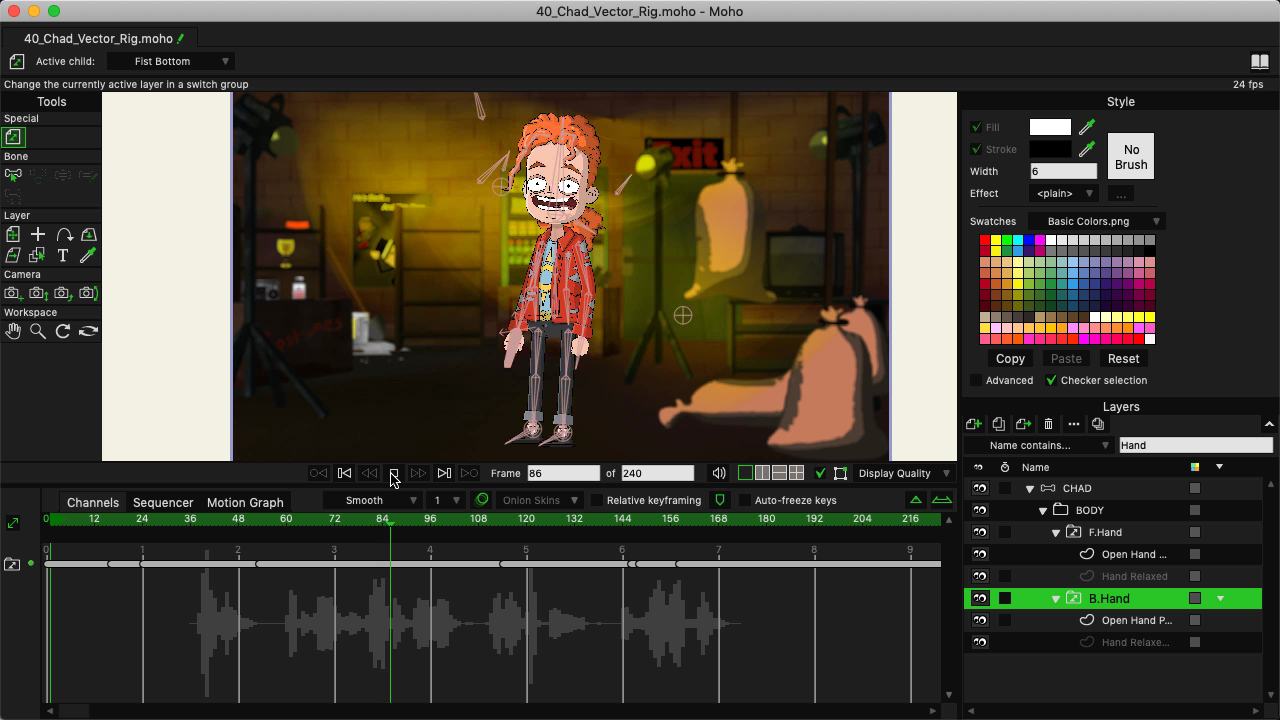Click the Duplicate Layer icon
Screen dimensions: 1280x720
pos(998,424)
